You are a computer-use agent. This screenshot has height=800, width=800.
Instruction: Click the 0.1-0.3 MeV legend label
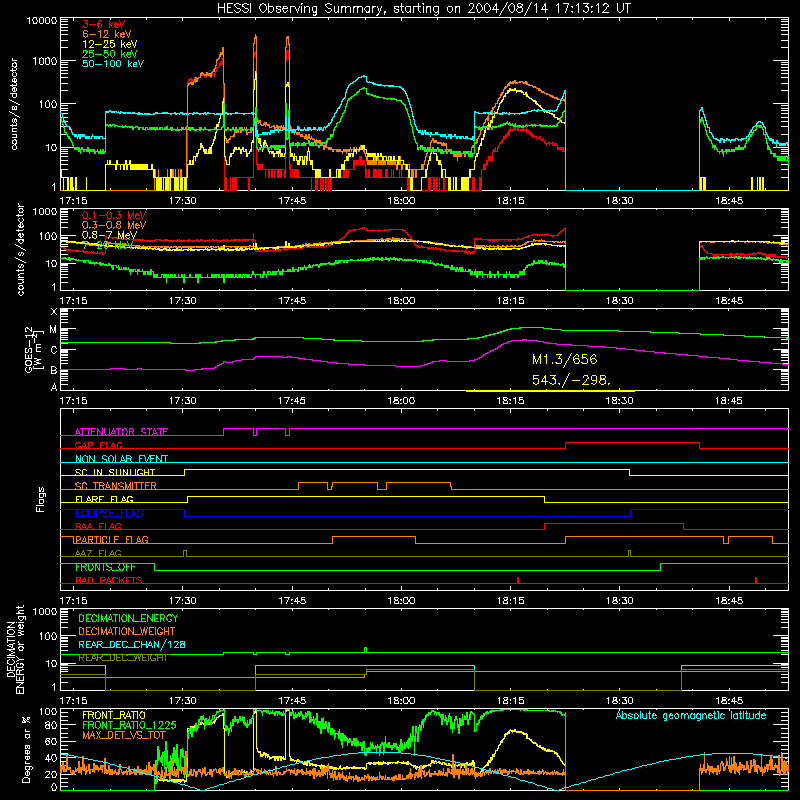(114, 215)
